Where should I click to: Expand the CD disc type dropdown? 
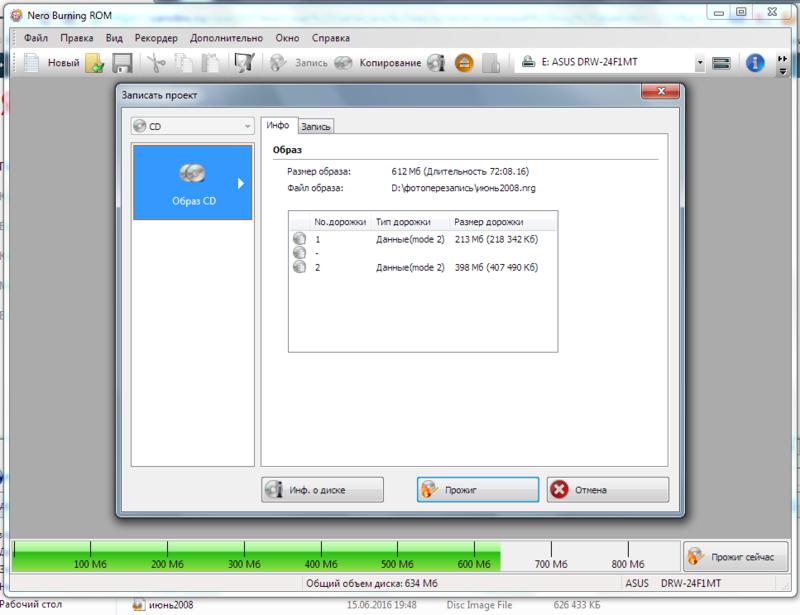(192, 126)
